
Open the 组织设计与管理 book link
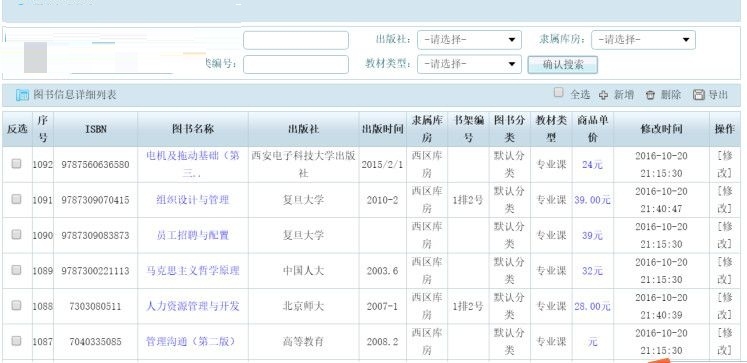pyautogui.click(x=193, y=200)
